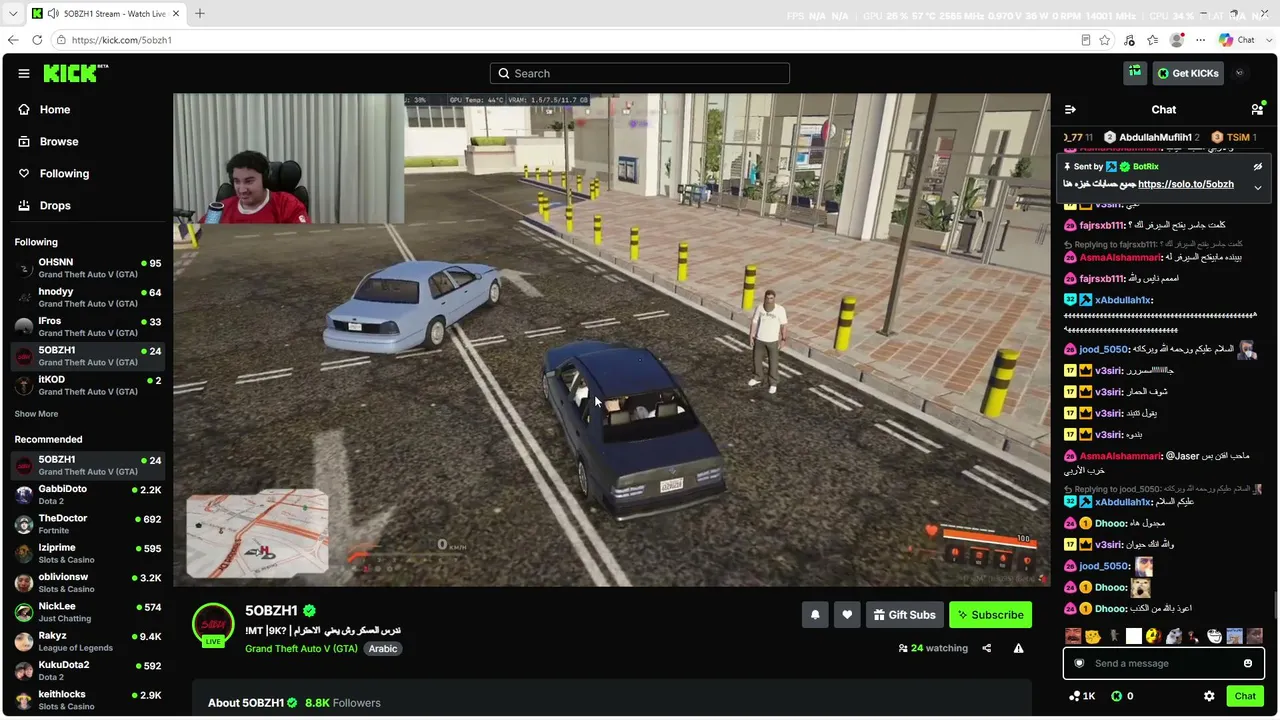
Task: Click the Arabic language tag
Action: click(383, 648)
